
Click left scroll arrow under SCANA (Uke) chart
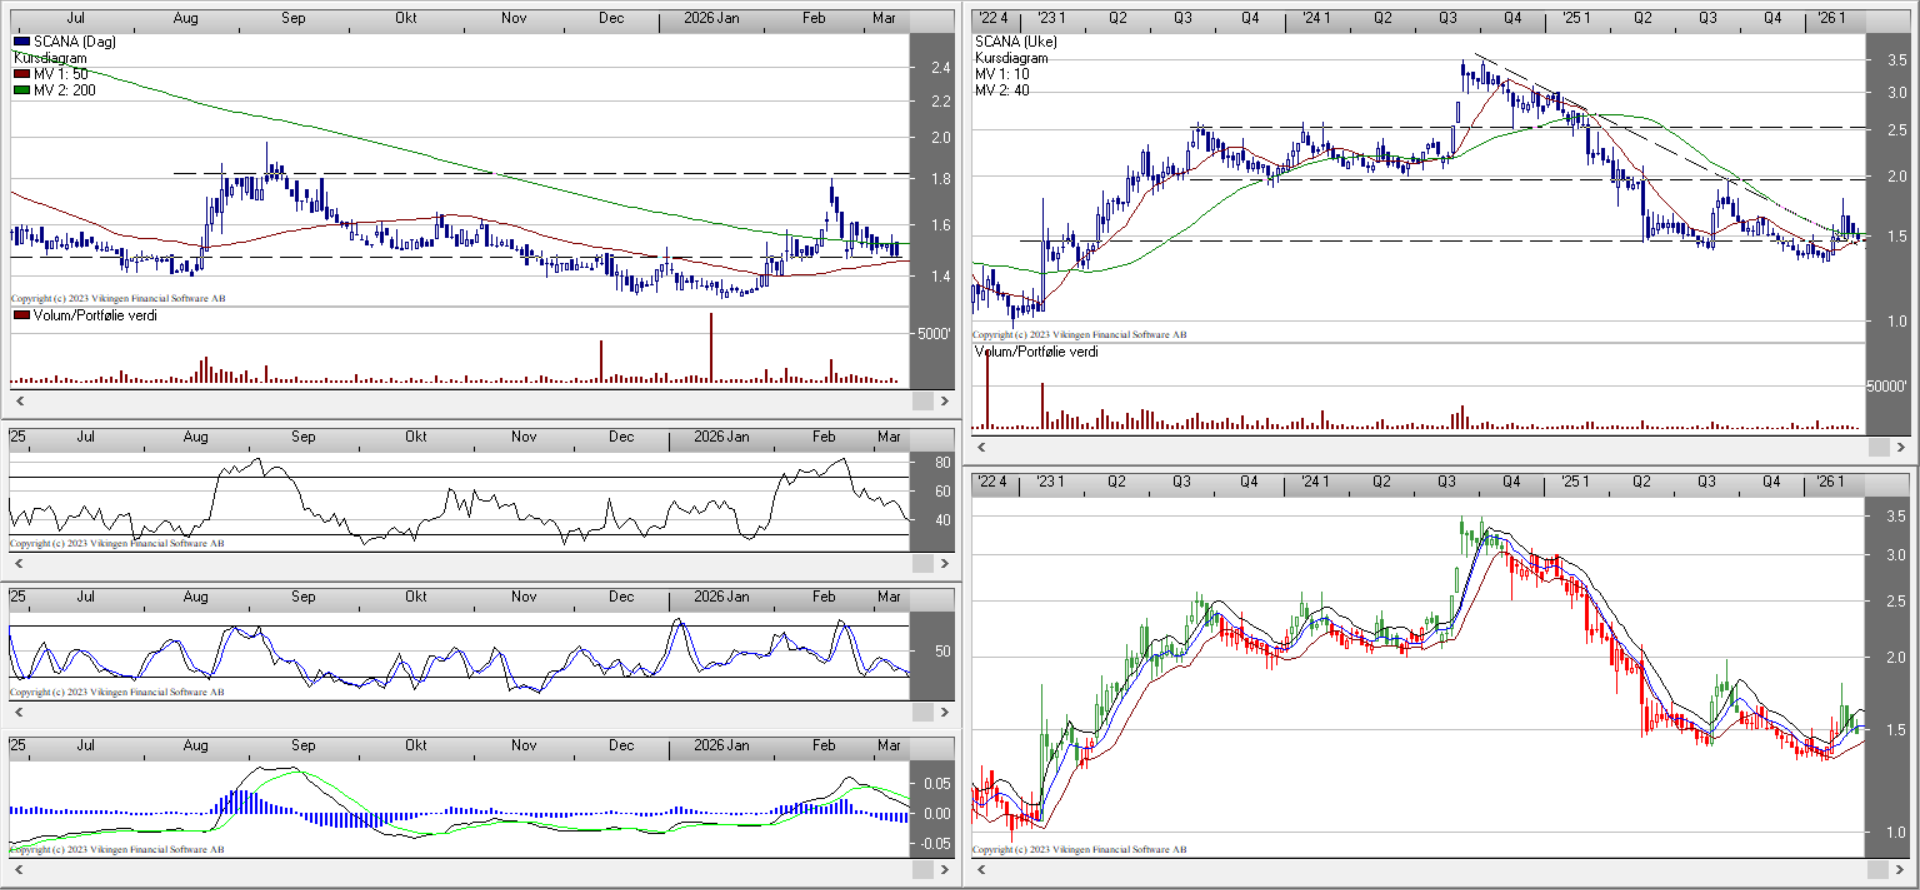click(981, 447)
